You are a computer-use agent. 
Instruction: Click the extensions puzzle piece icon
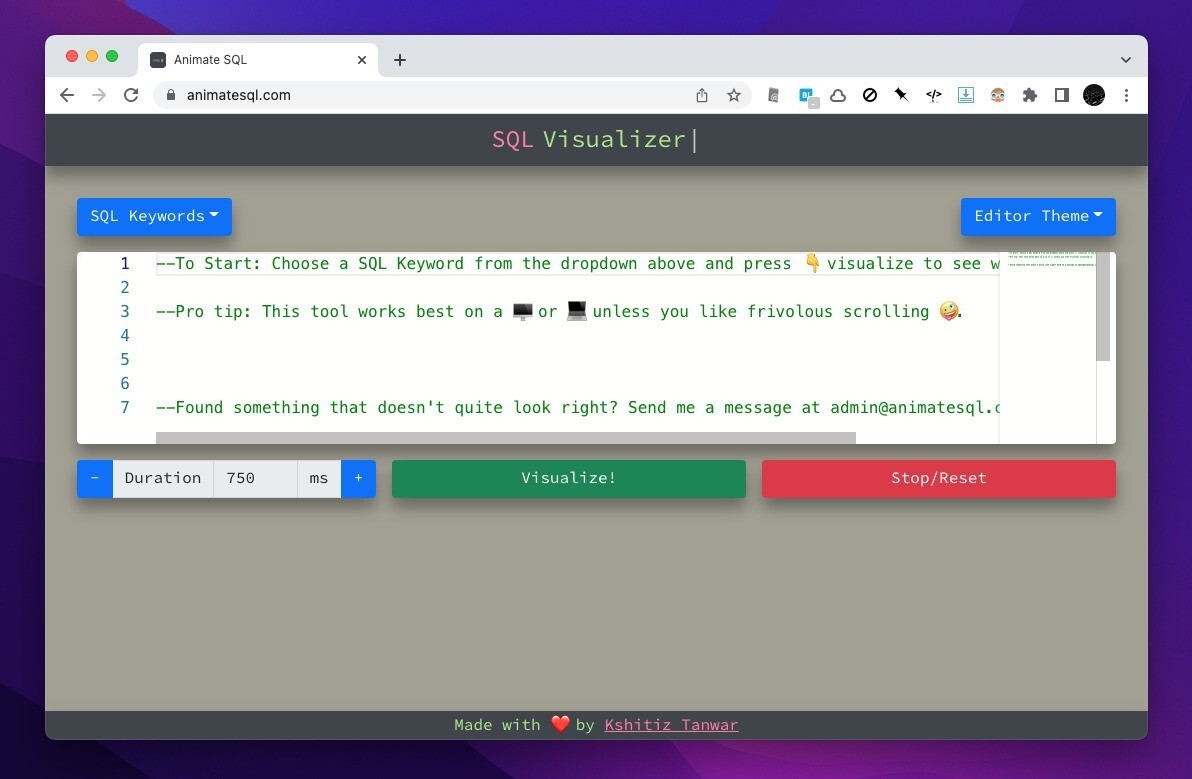tap(1029, 95)
